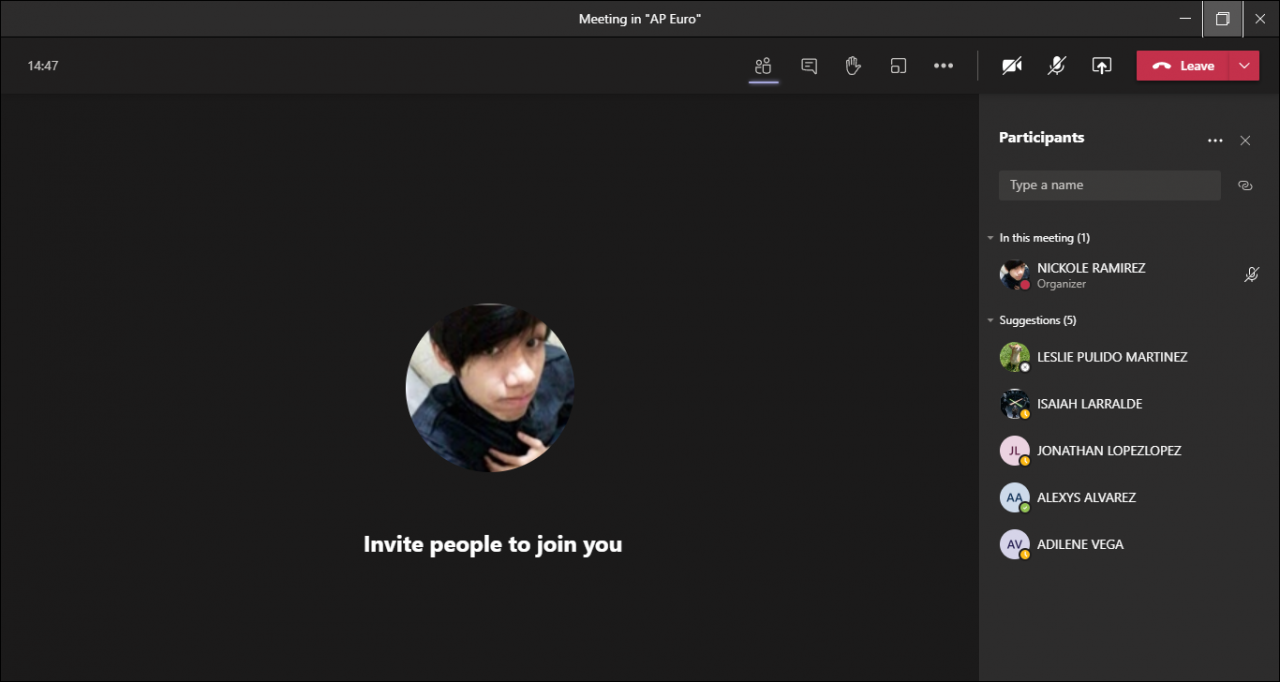Collapse the Suggestions section
1280x682 pixels.
(x=1031, y=320)
